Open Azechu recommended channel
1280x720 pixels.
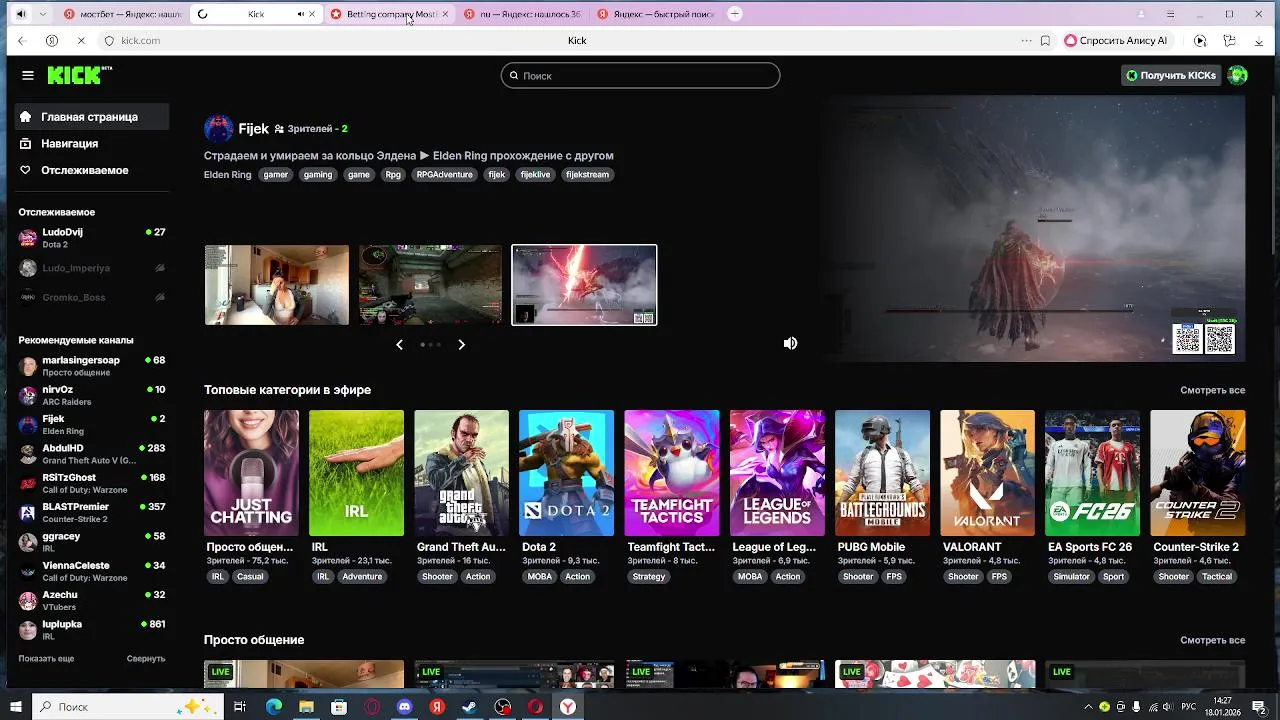[92, 600]
